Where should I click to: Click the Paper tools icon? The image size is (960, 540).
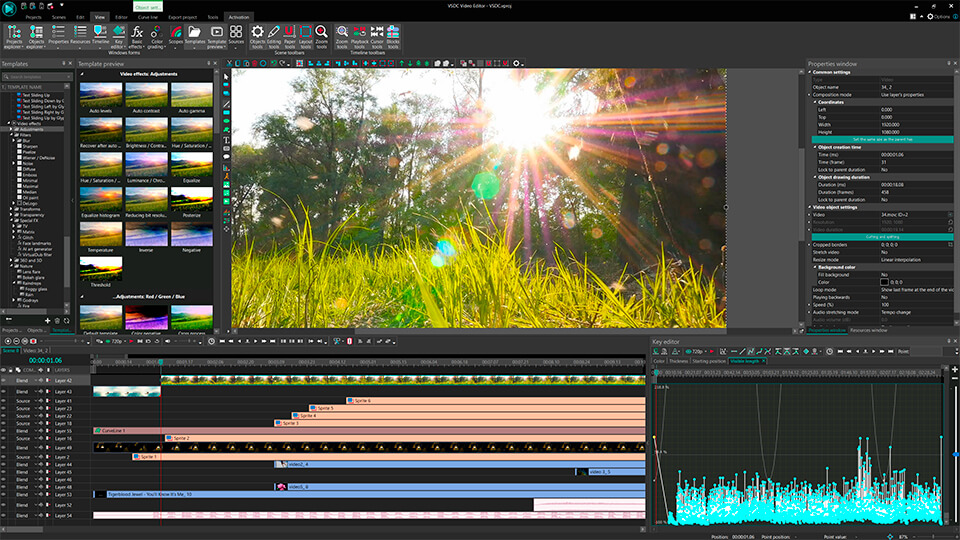(290, 37)
